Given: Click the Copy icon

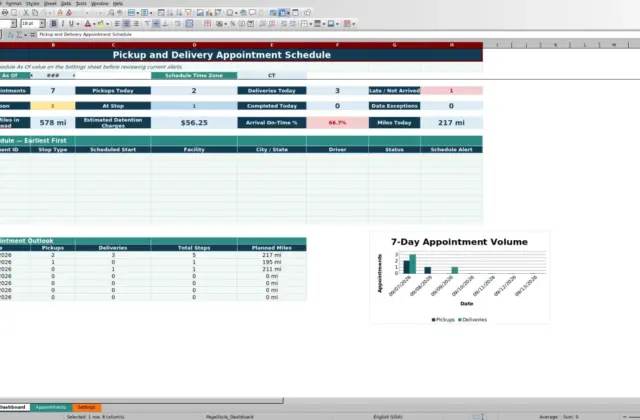Looking at the screenshot, I should coord(35,13).
